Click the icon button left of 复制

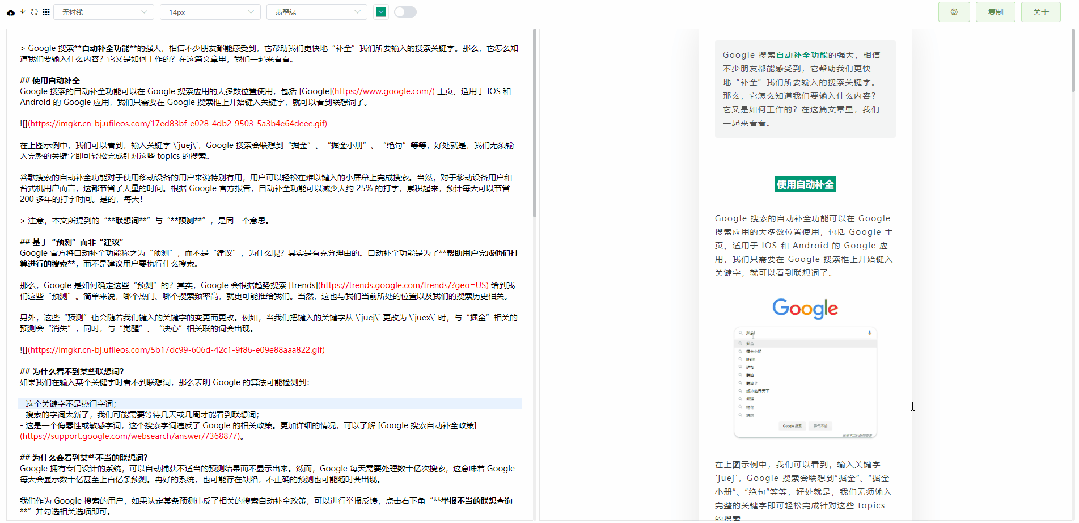(954, 12)
